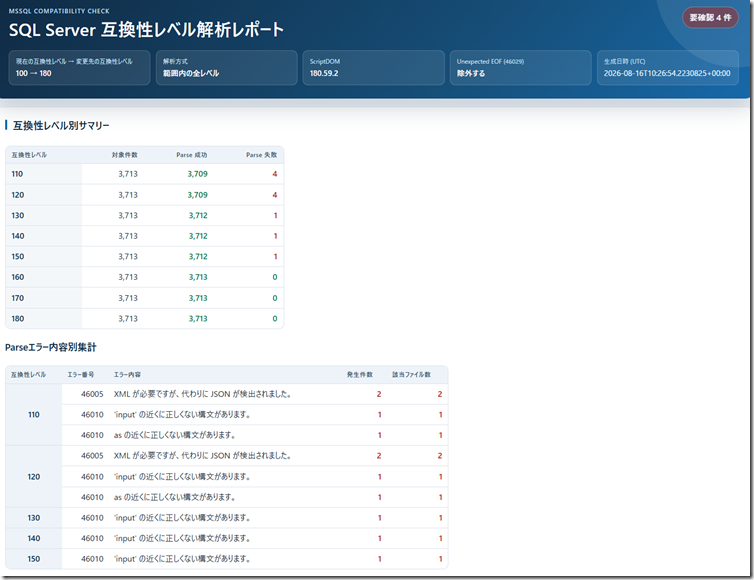
Task: Click the エラー内容 column header
Action: (127, 375)
